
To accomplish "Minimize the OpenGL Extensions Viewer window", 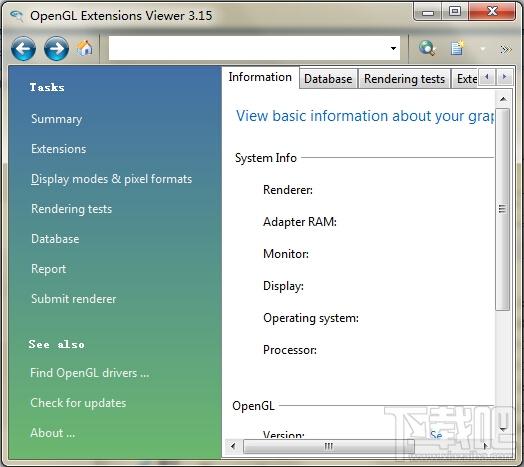I will [x=428, y=12].
